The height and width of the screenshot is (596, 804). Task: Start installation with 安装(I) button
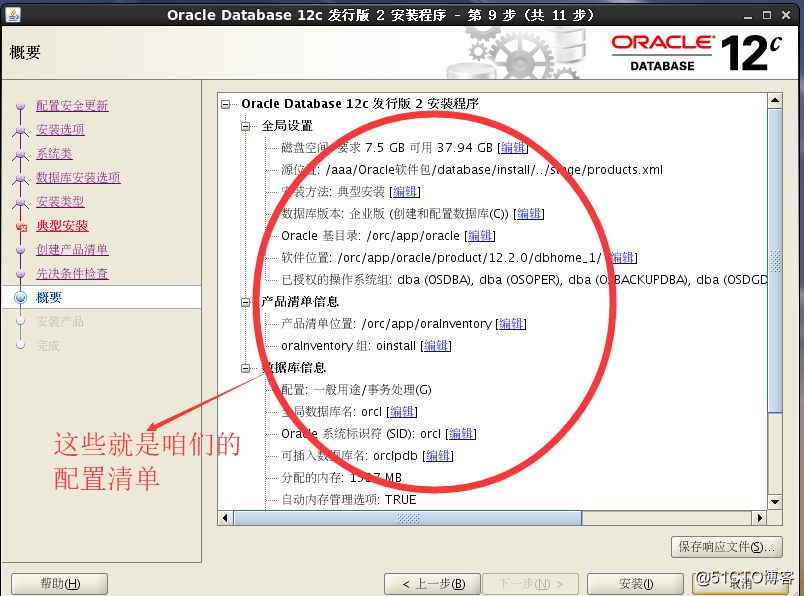635,584
